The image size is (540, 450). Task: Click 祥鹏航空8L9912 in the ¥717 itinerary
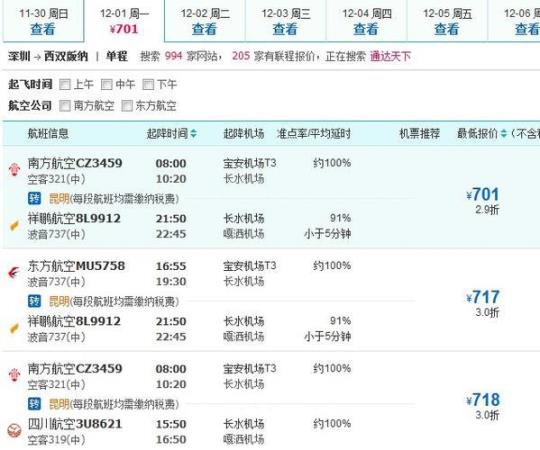pyautogui.click(x=74, y=322)
